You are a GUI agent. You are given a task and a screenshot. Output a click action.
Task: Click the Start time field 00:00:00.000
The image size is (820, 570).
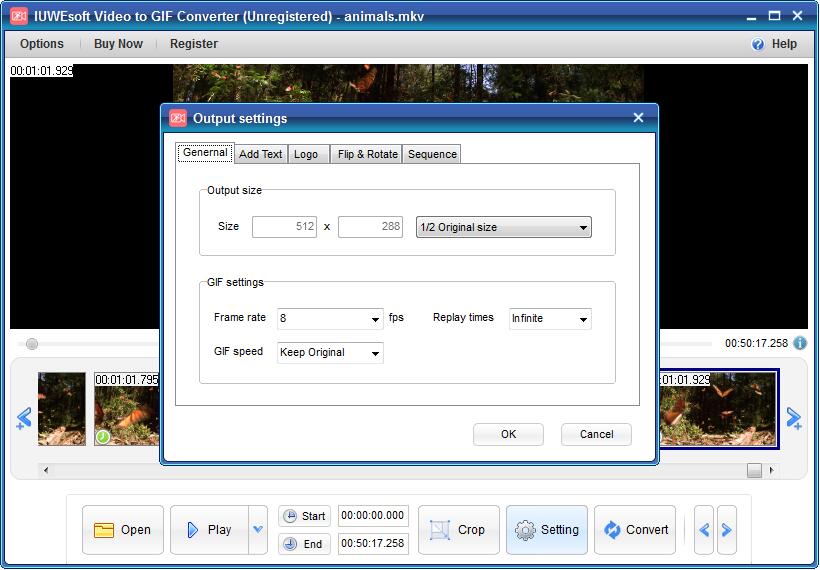point(373,516)
